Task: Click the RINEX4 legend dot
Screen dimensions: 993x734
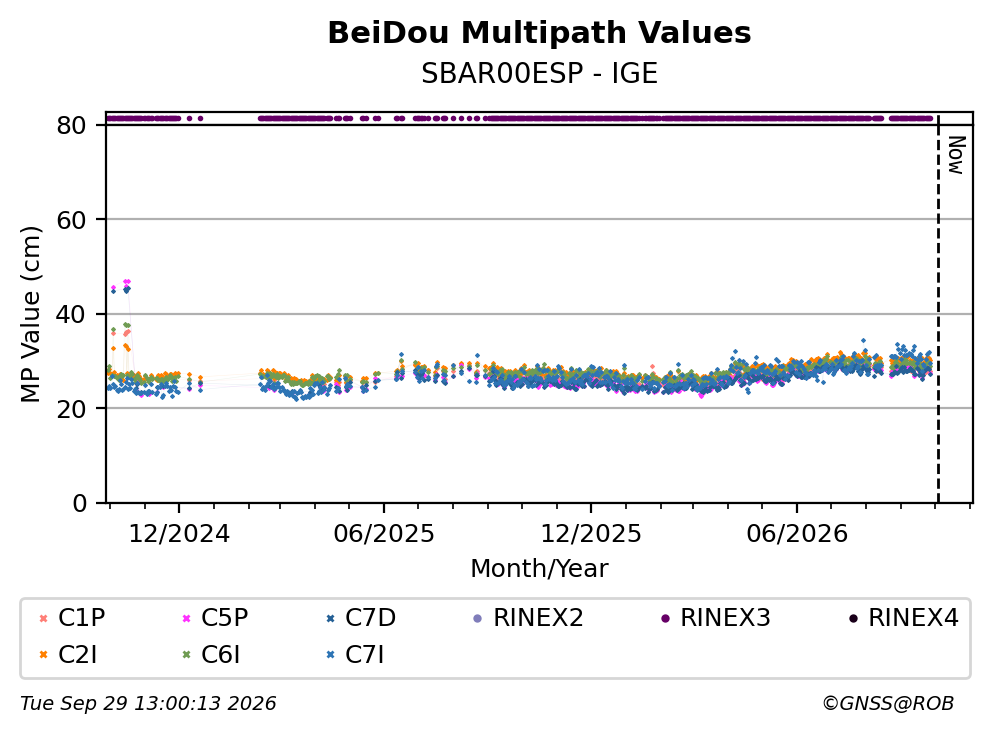Action: coord(853,618)
